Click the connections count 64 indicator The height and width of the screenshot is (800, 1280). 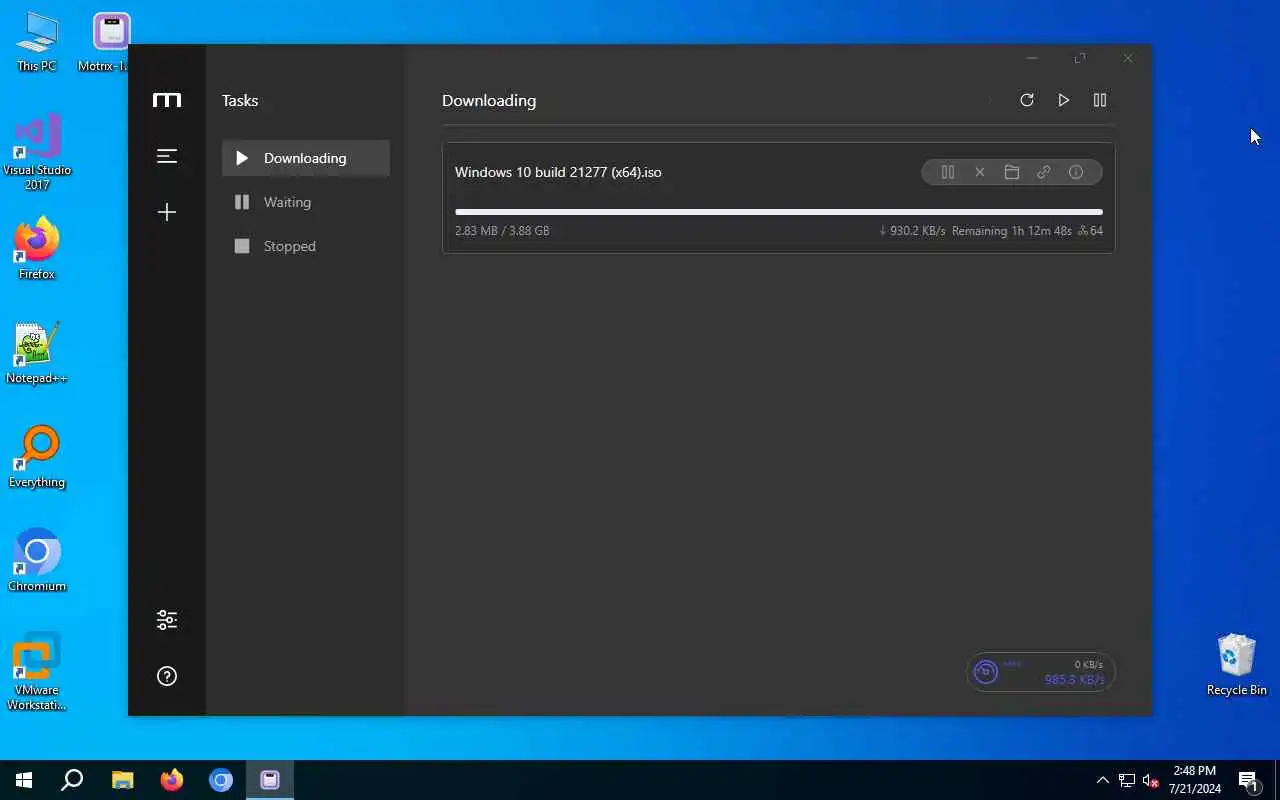click(x=1090, y=231)
